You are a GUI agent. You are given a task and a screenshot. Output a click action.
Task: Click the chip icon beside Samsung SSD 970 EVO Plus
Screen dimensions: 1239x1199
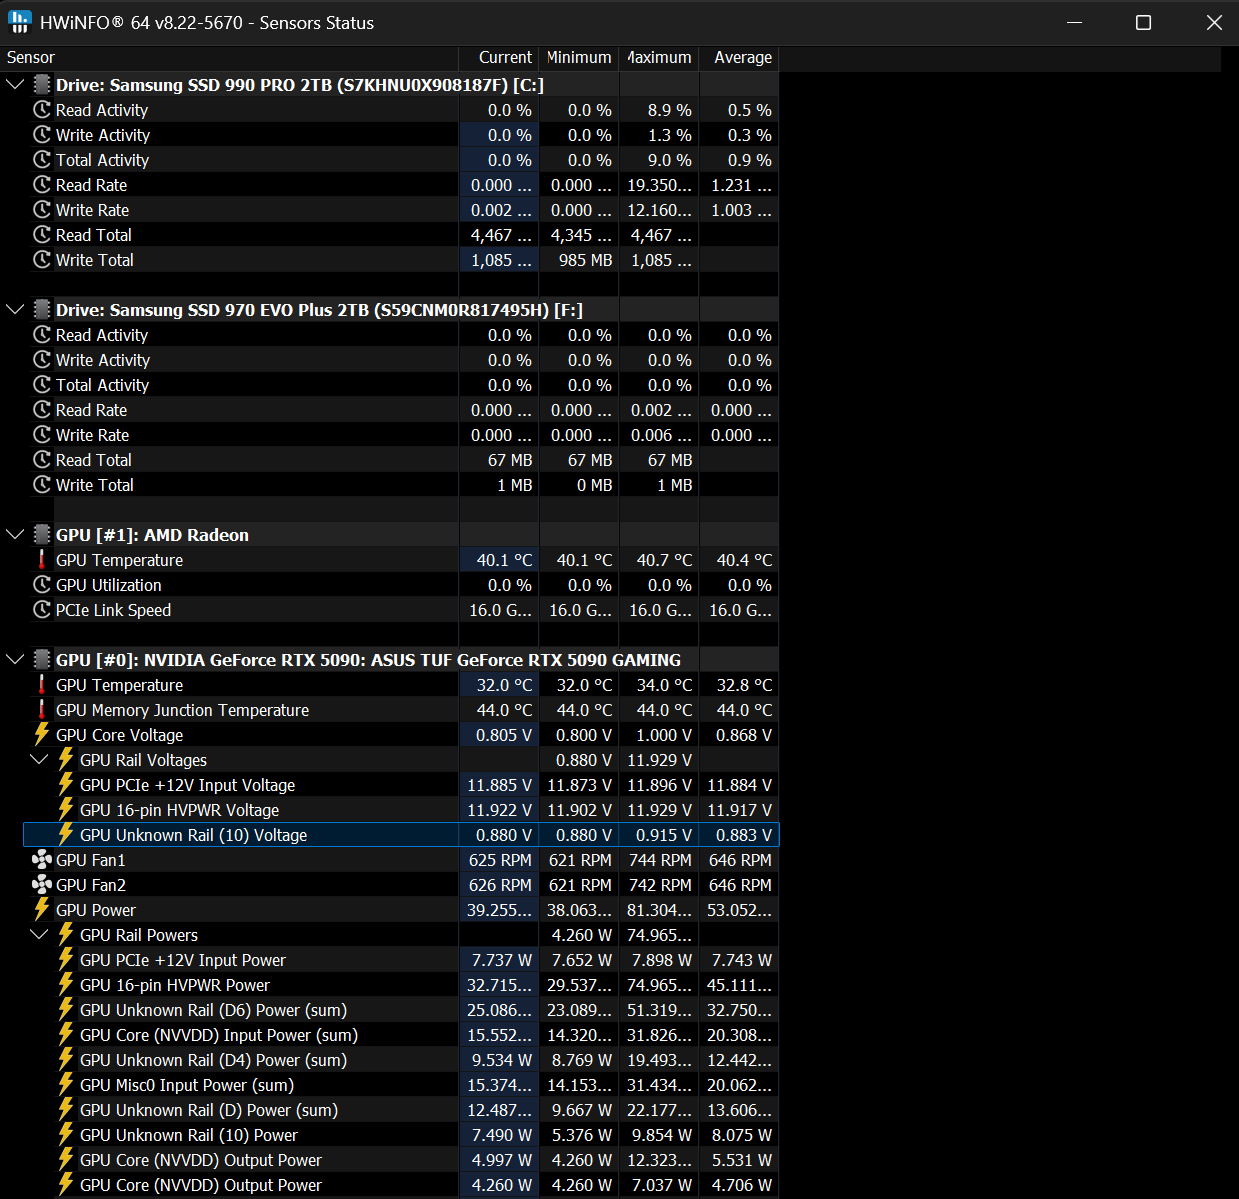coord(42,310)
